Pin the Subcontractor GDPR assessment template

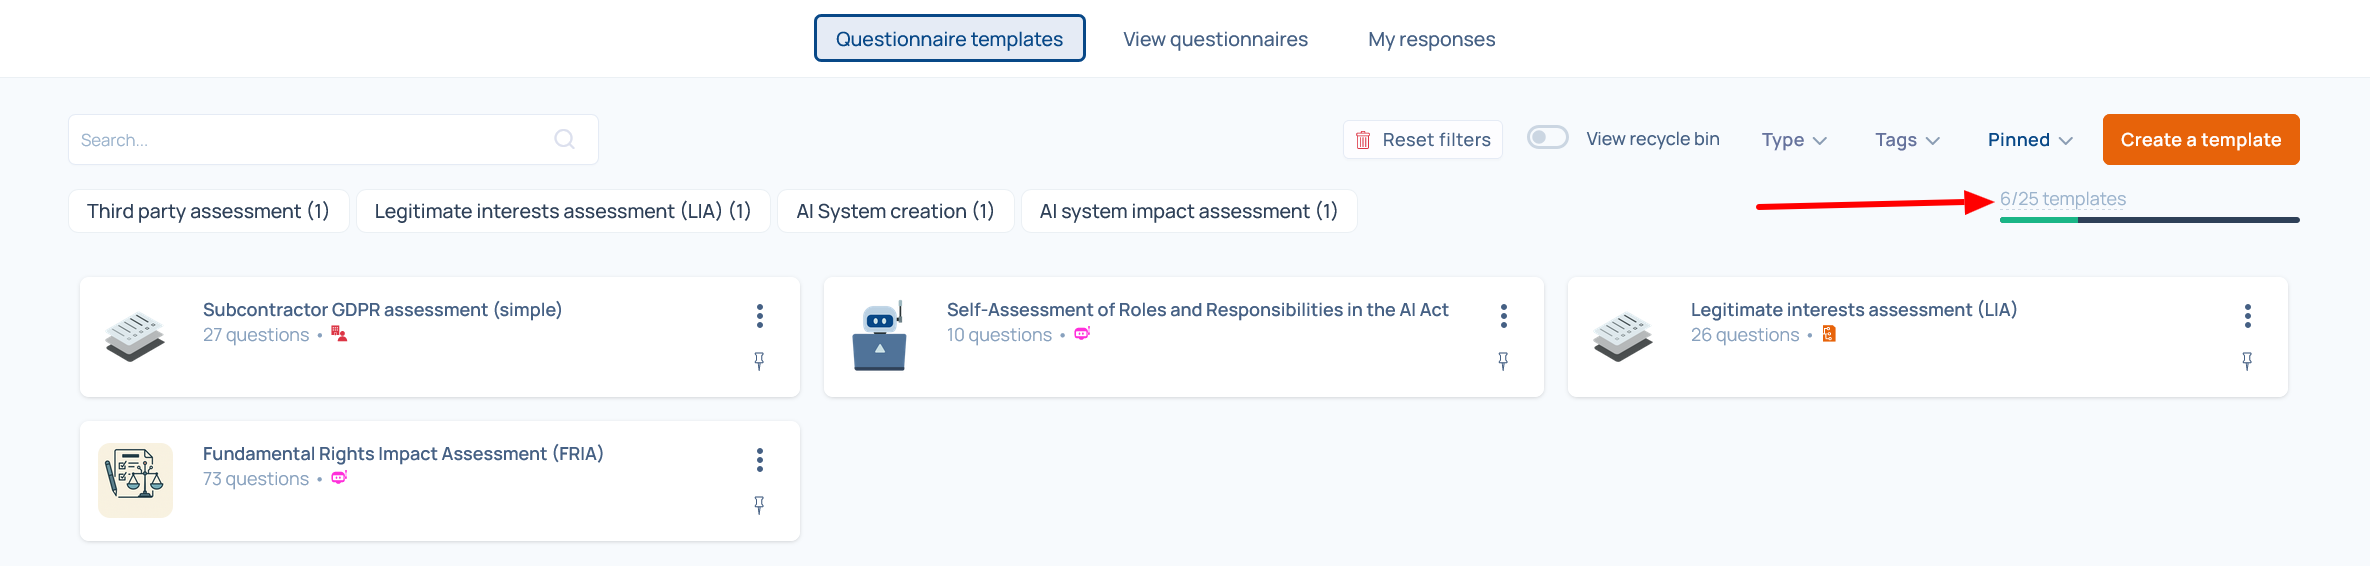[759, 361]
